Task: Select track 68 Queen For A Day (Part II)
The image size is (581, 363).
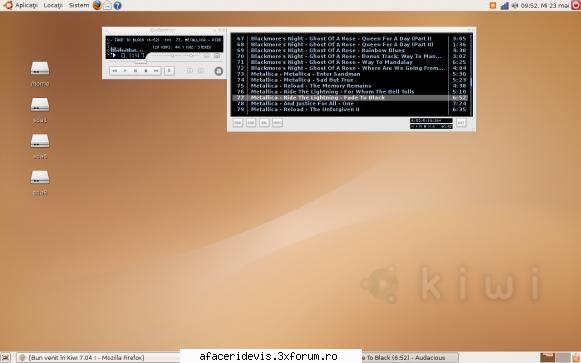Action: coord(350,44)
